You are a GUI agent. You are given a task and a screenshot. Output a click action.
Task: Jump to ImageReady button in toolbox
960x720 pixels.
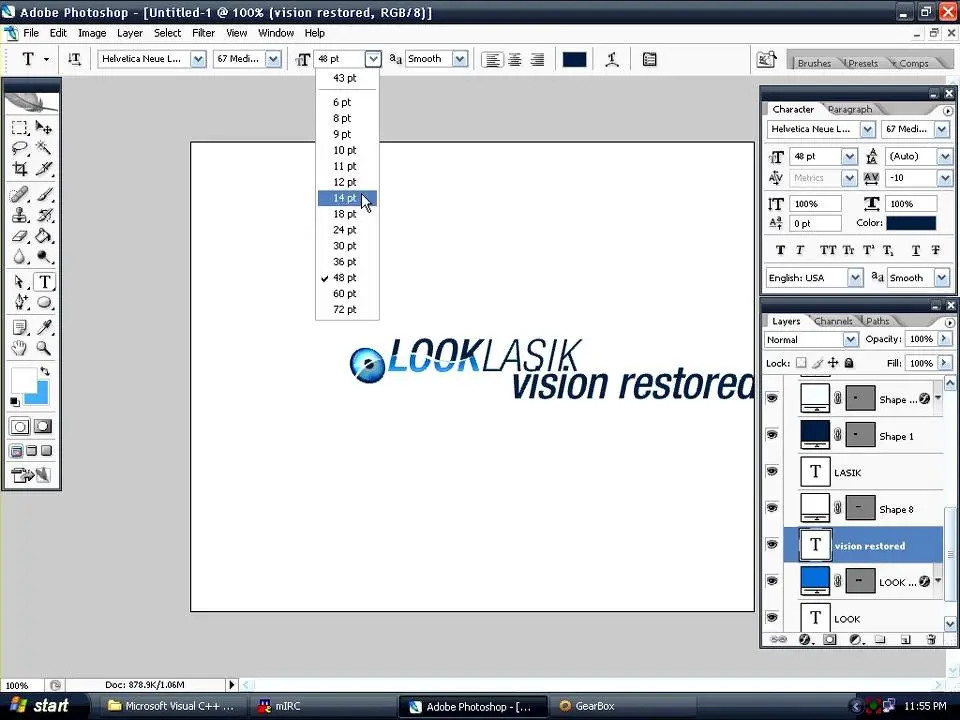click(x=31, y=475)
